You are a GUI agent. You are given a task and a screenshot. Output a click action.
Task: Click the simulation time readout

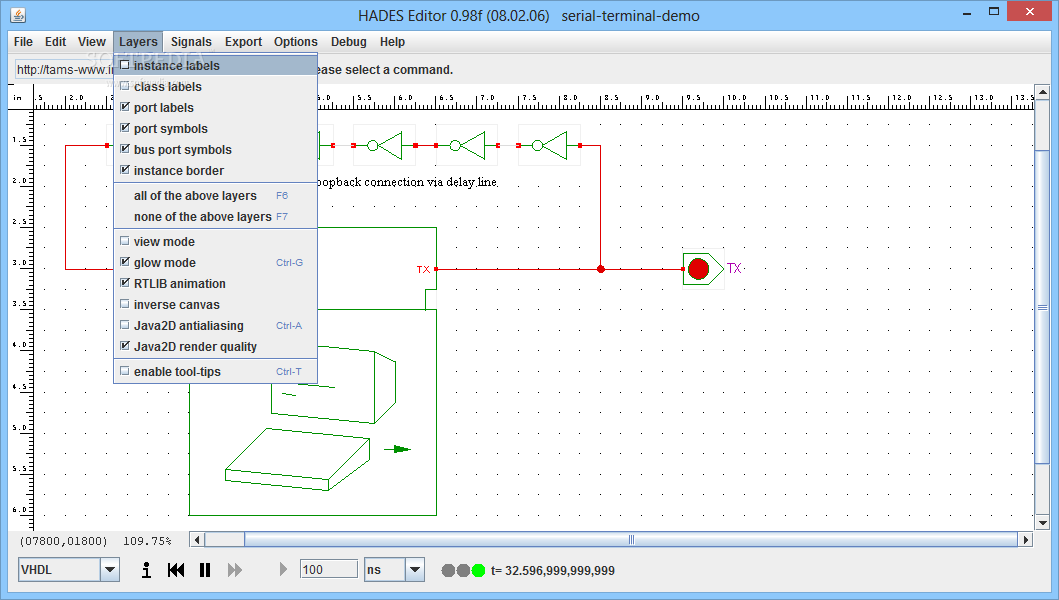pos(552,570)
